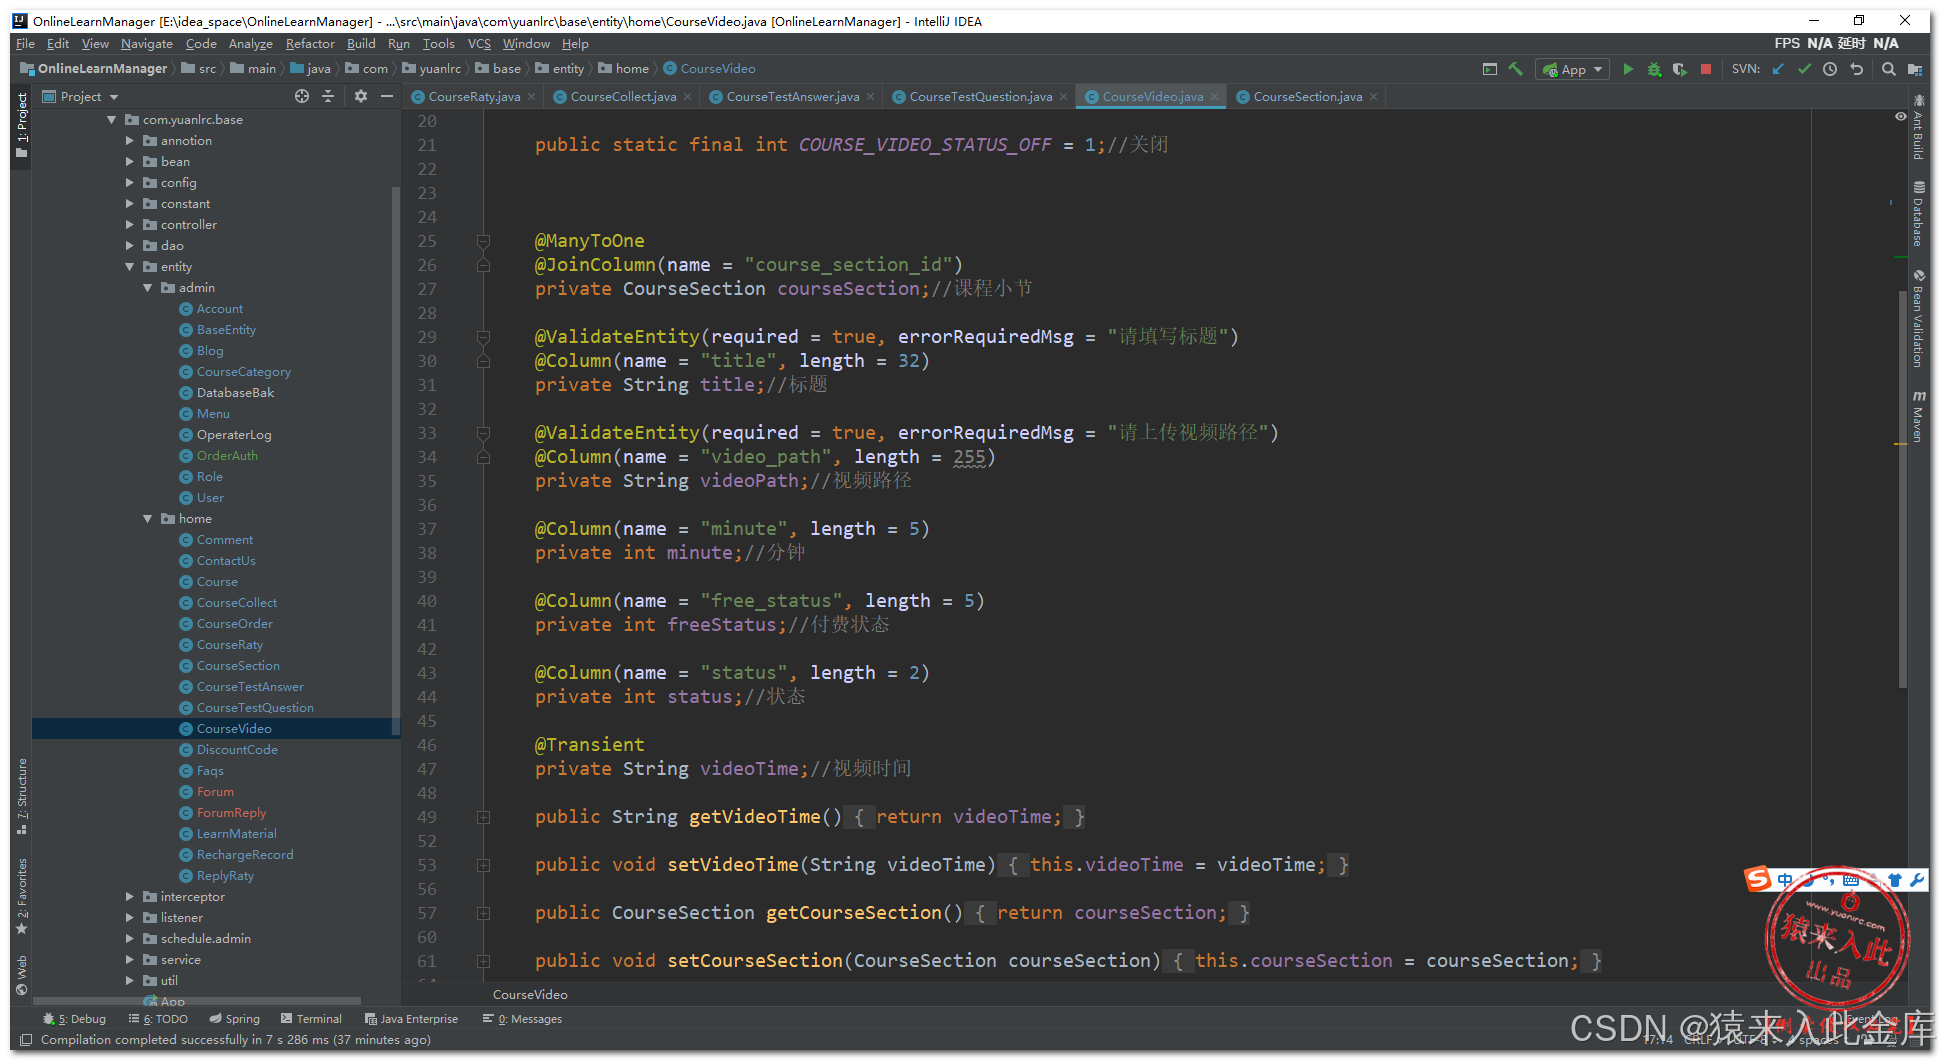This screenshot has height=1061, width=1941.
Task: Open the Database side panel
Action: (x=1918, y=214)
